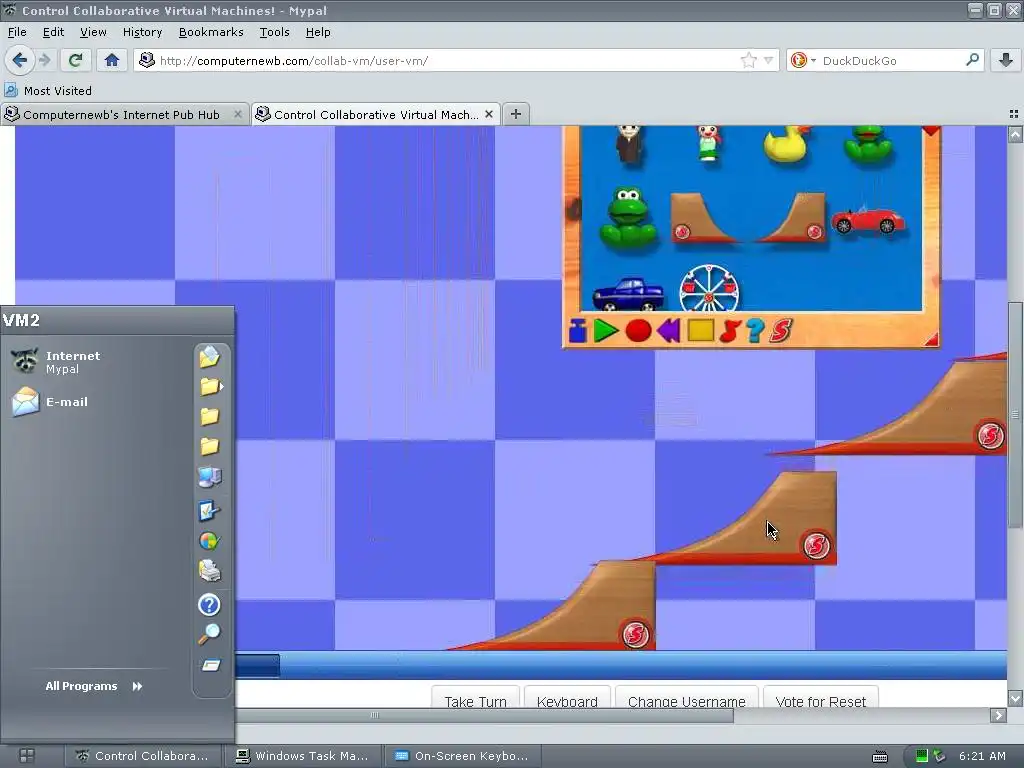Expand the folder icon with submenu arrow
The height and width of the screenshot is (768, 1024).
pyautogui.click(x=210, y=387)
